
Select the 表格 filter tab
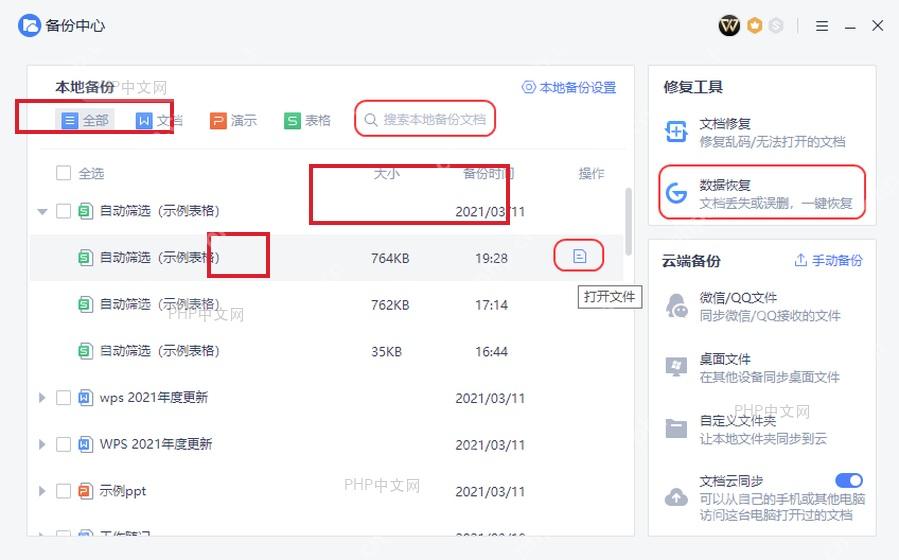click(307, 120)
